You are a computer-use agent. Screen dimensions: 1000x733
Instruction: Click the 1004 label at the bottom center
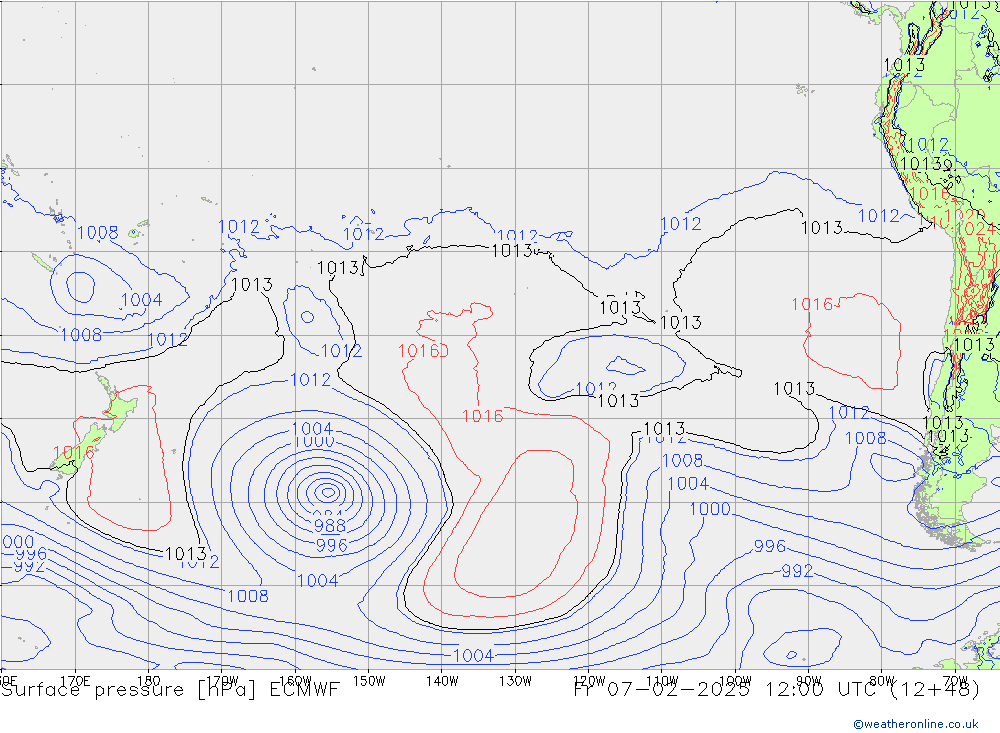[473, 655]
